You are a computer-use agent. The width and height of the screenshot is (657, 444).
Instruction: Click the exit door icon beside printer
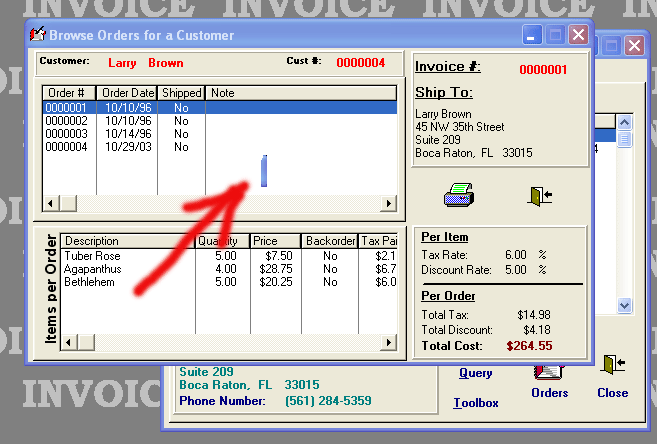540,195
